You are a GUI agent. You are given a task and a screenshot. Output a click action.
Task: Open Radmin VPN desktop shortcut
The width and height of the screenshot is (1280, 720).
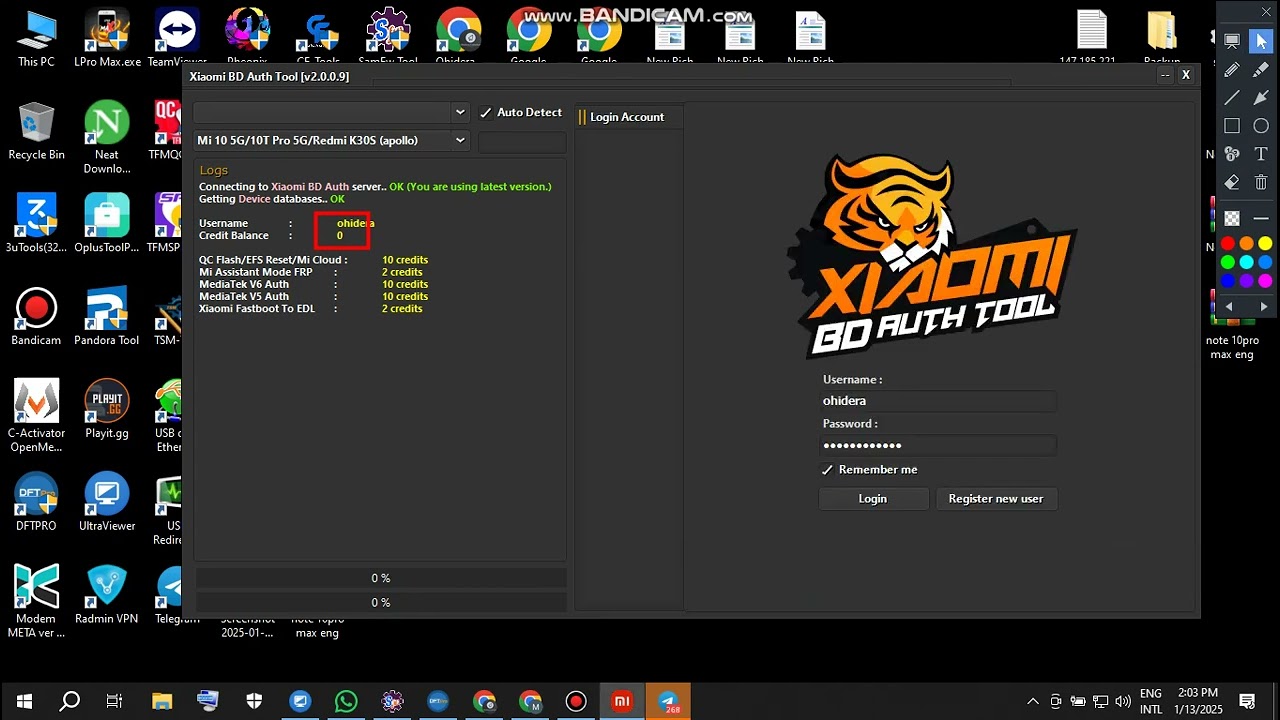point(107,594)
